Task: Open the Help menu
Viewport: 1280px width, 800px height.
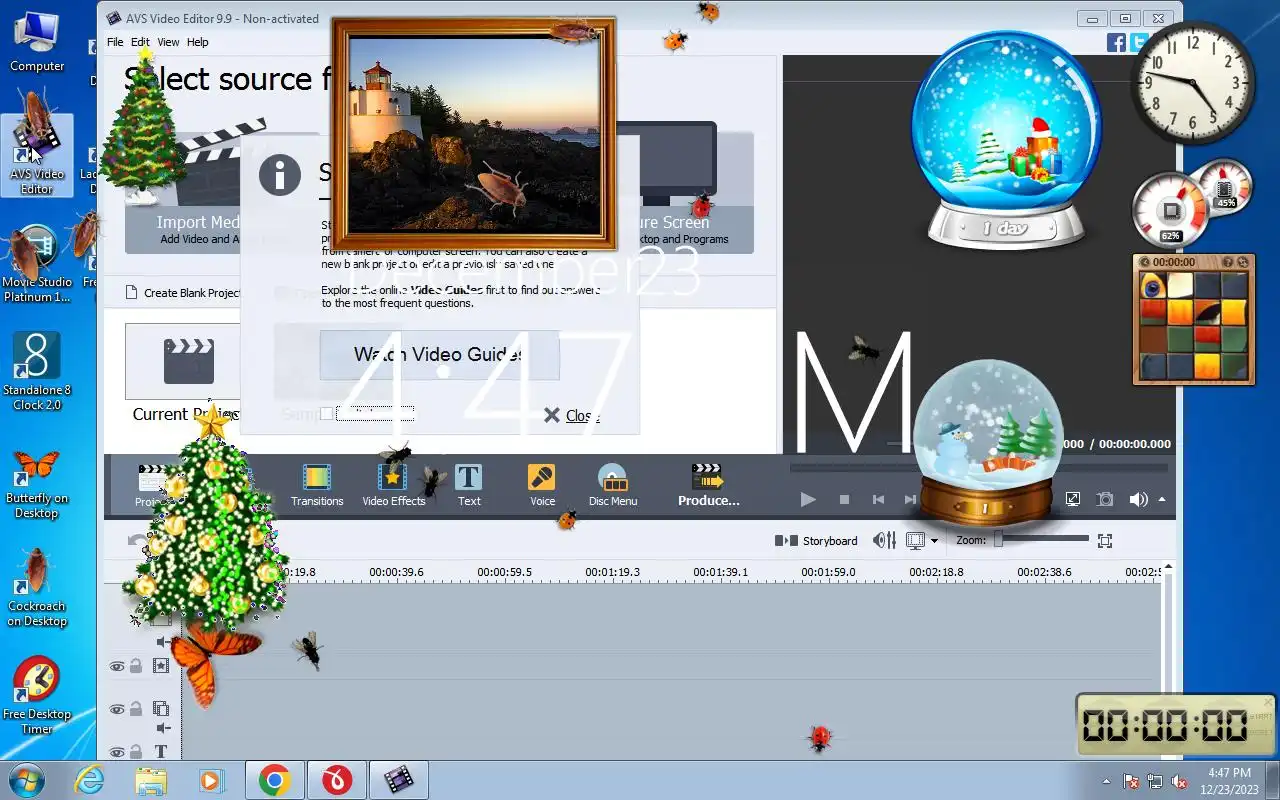Action: tap(198, 42)
